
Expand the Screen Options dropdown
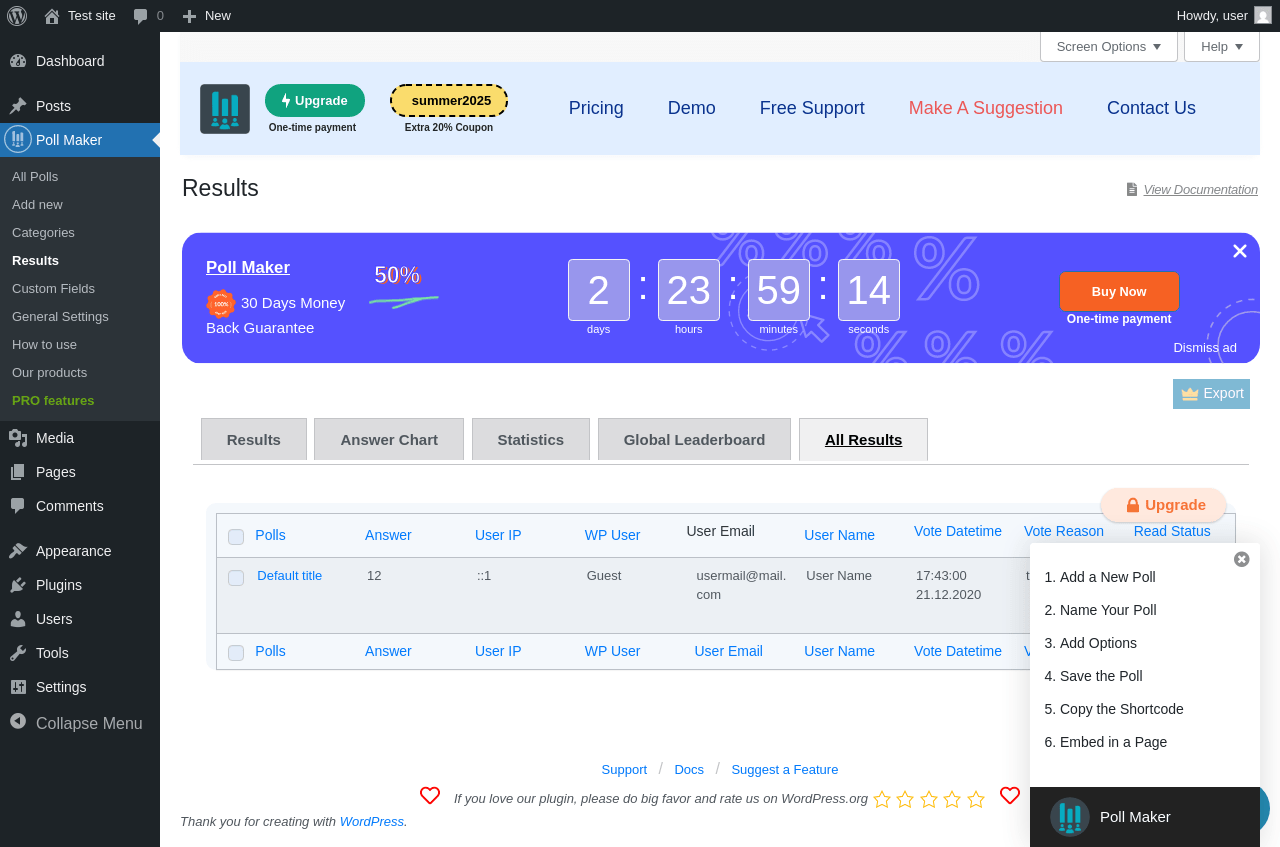(x=1109, y=46)
